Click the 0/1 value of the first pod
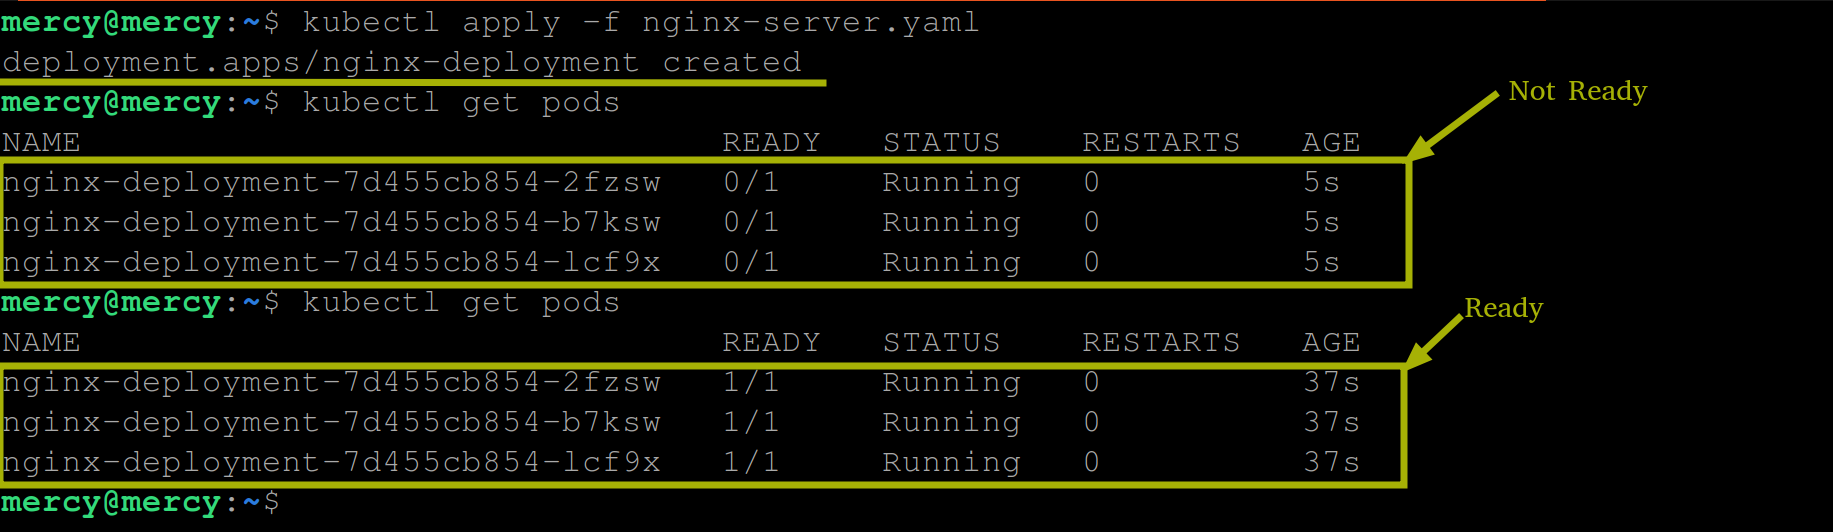Image resolution: width=1833 pixels, height=532 pixels. click(x=751, y=182)
